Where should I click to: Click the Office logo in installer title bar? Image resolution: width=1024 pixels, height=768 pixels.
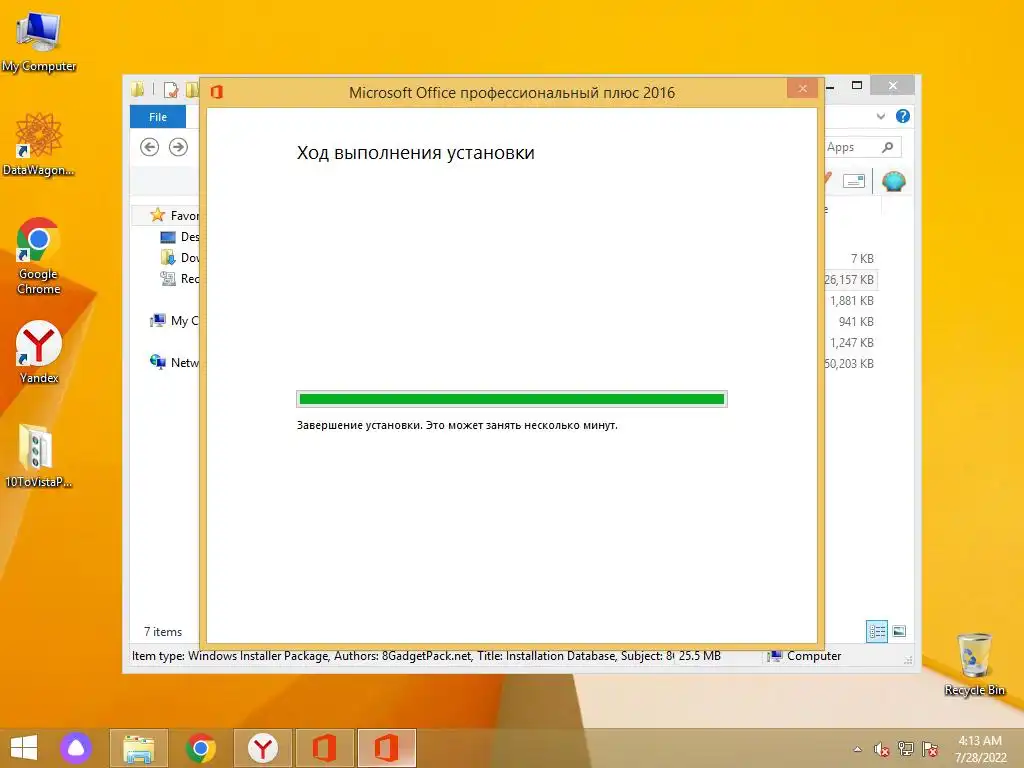point(217,92)
